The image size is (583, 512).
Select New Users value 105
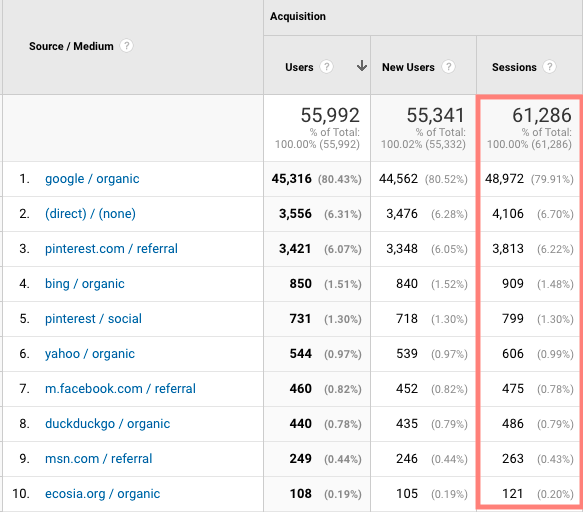(407, 494)
